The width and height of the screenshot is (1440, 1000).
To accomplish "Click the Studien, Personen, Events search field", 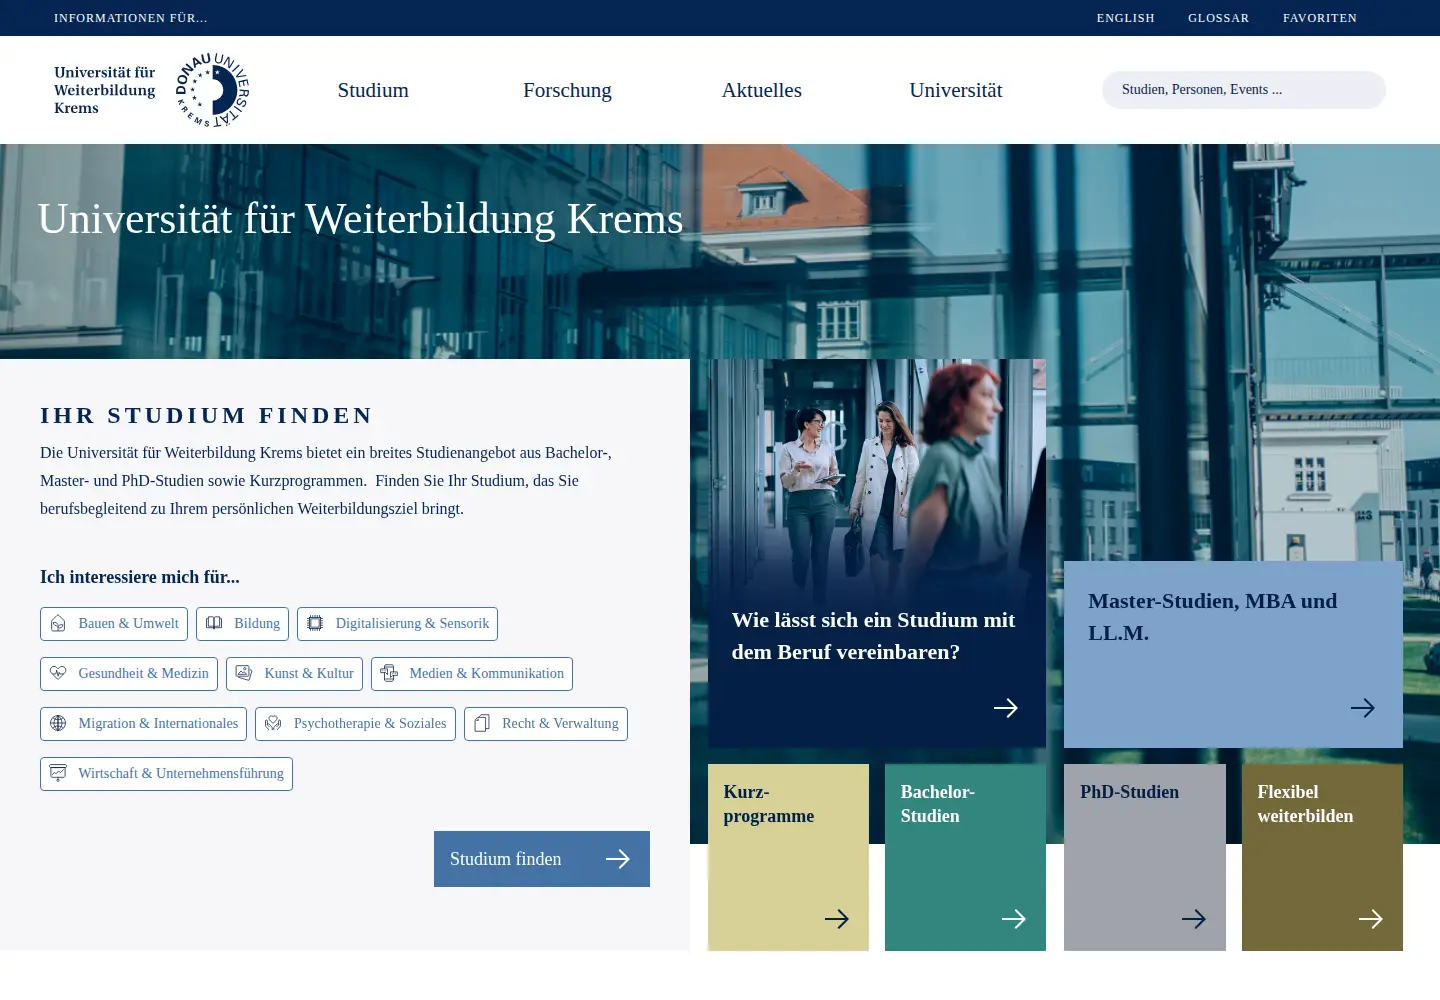I will pyautogui.click(x=1244, y=90).
